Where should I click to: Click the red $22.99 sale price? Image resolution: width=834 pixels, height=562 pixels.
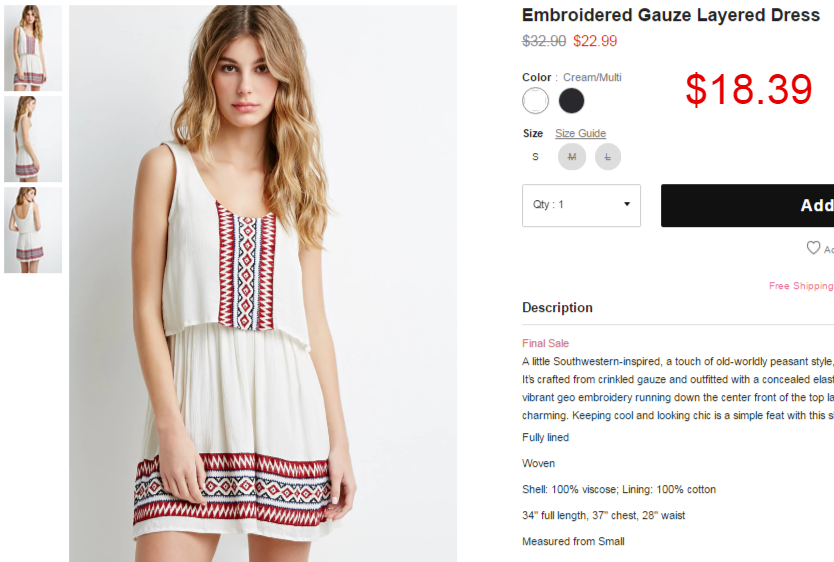[x=595, y=41]
